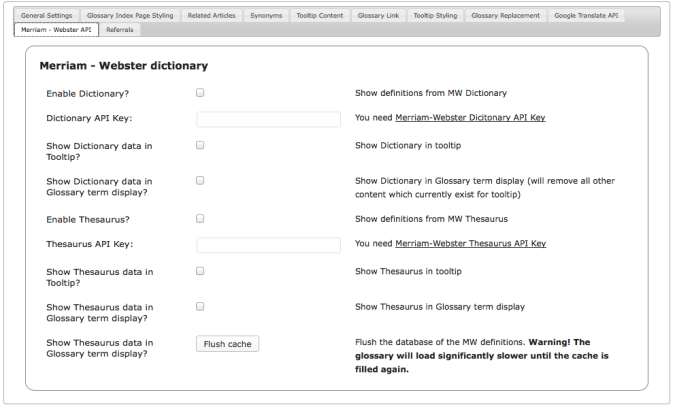Switch to the Tooltip Styling tab
This screenshot has height=407, width=675.
pyautogui.click(x=435, y=16)
